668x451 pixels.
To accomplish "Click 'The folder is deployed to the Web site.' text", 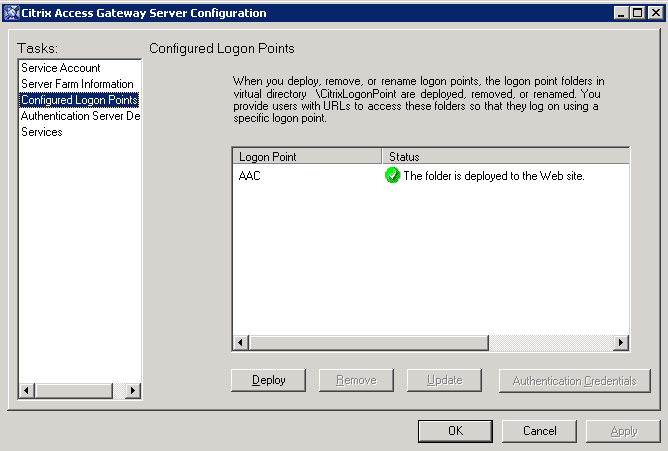I will 494,175.
